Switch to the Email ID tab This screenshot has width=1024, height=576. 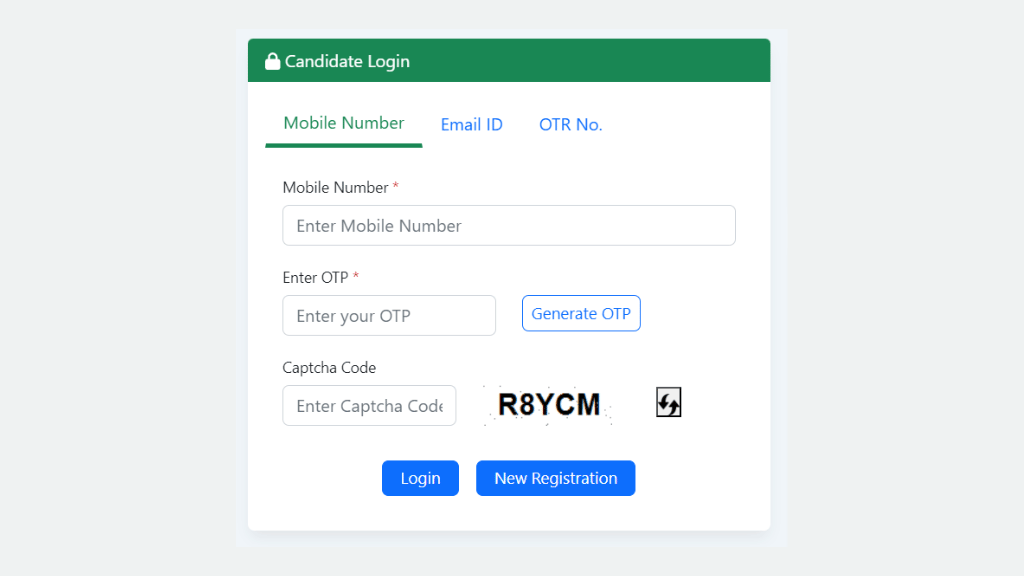[471, 124]
